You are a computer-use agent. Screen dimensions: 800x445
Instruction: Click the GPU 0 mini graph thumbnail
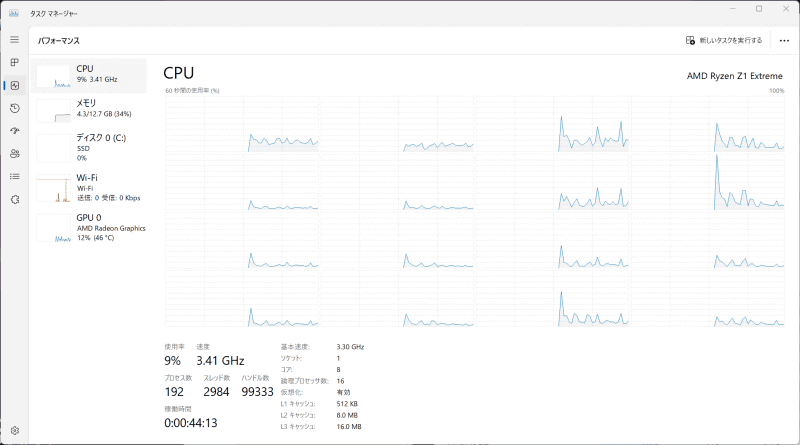point(54,228)
